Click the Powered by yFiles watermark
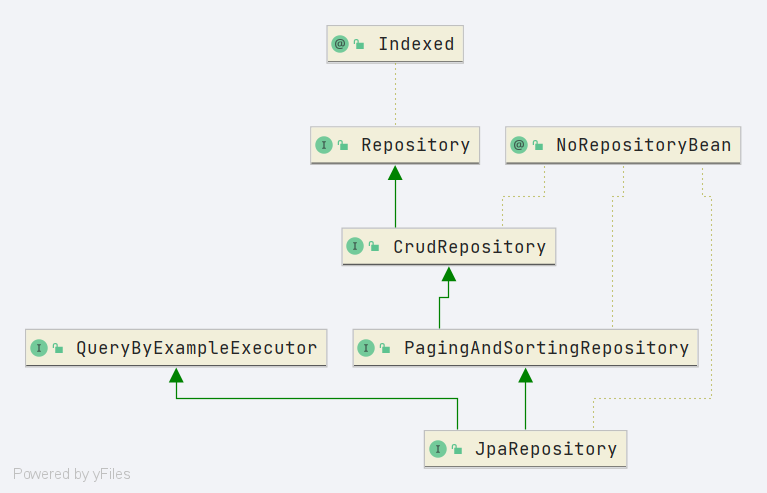The width and height of the screenshot is (767, 493). coord(72,474)
